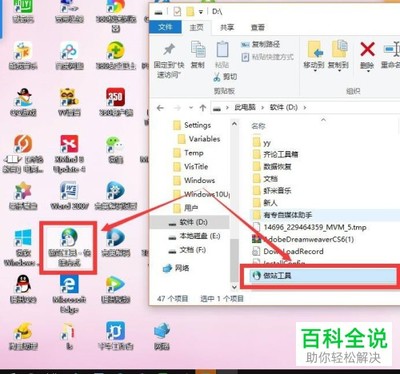Click the navigation pane scroll-down arrow
Image resolution: width=400 pixels, height=374 pixels.
(234, 287)
